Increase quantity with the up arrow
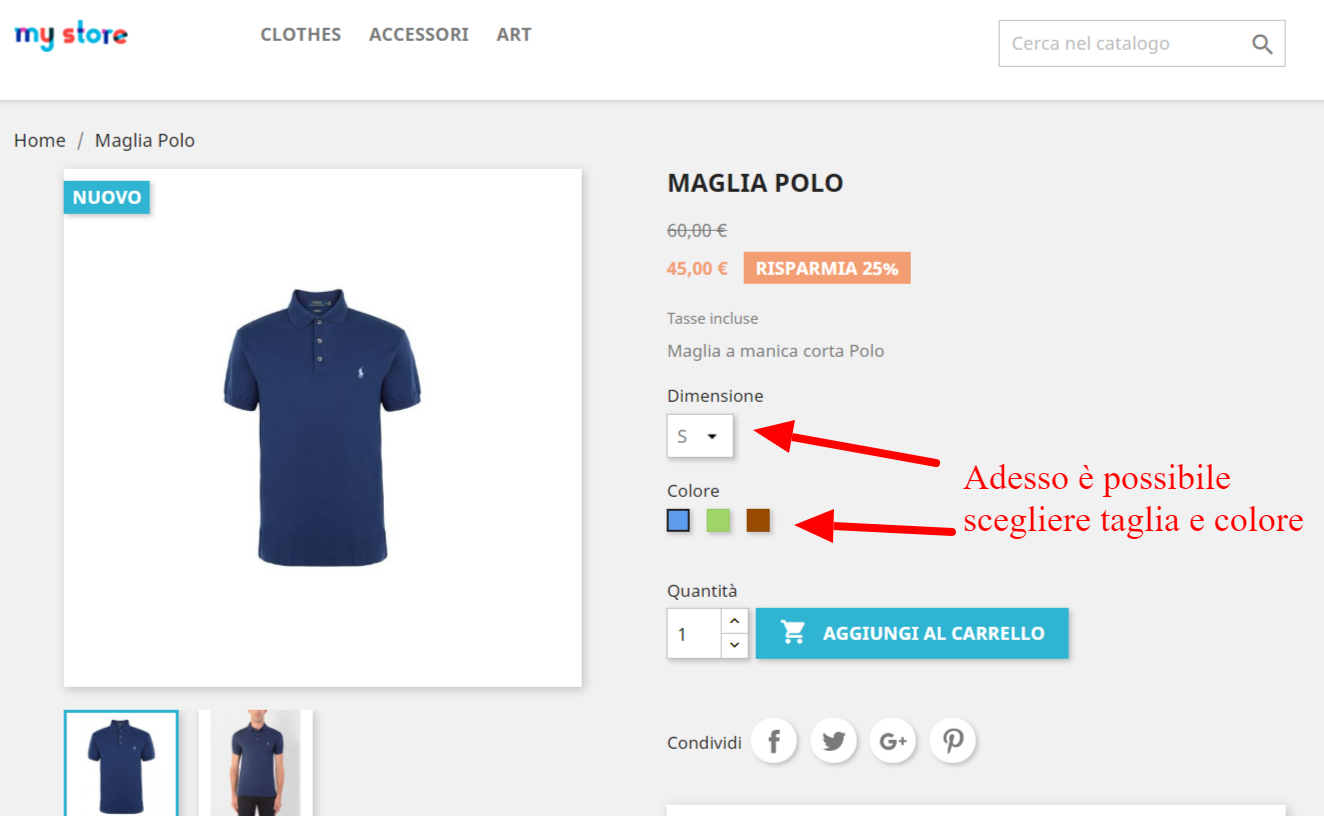 pos(735,620)
